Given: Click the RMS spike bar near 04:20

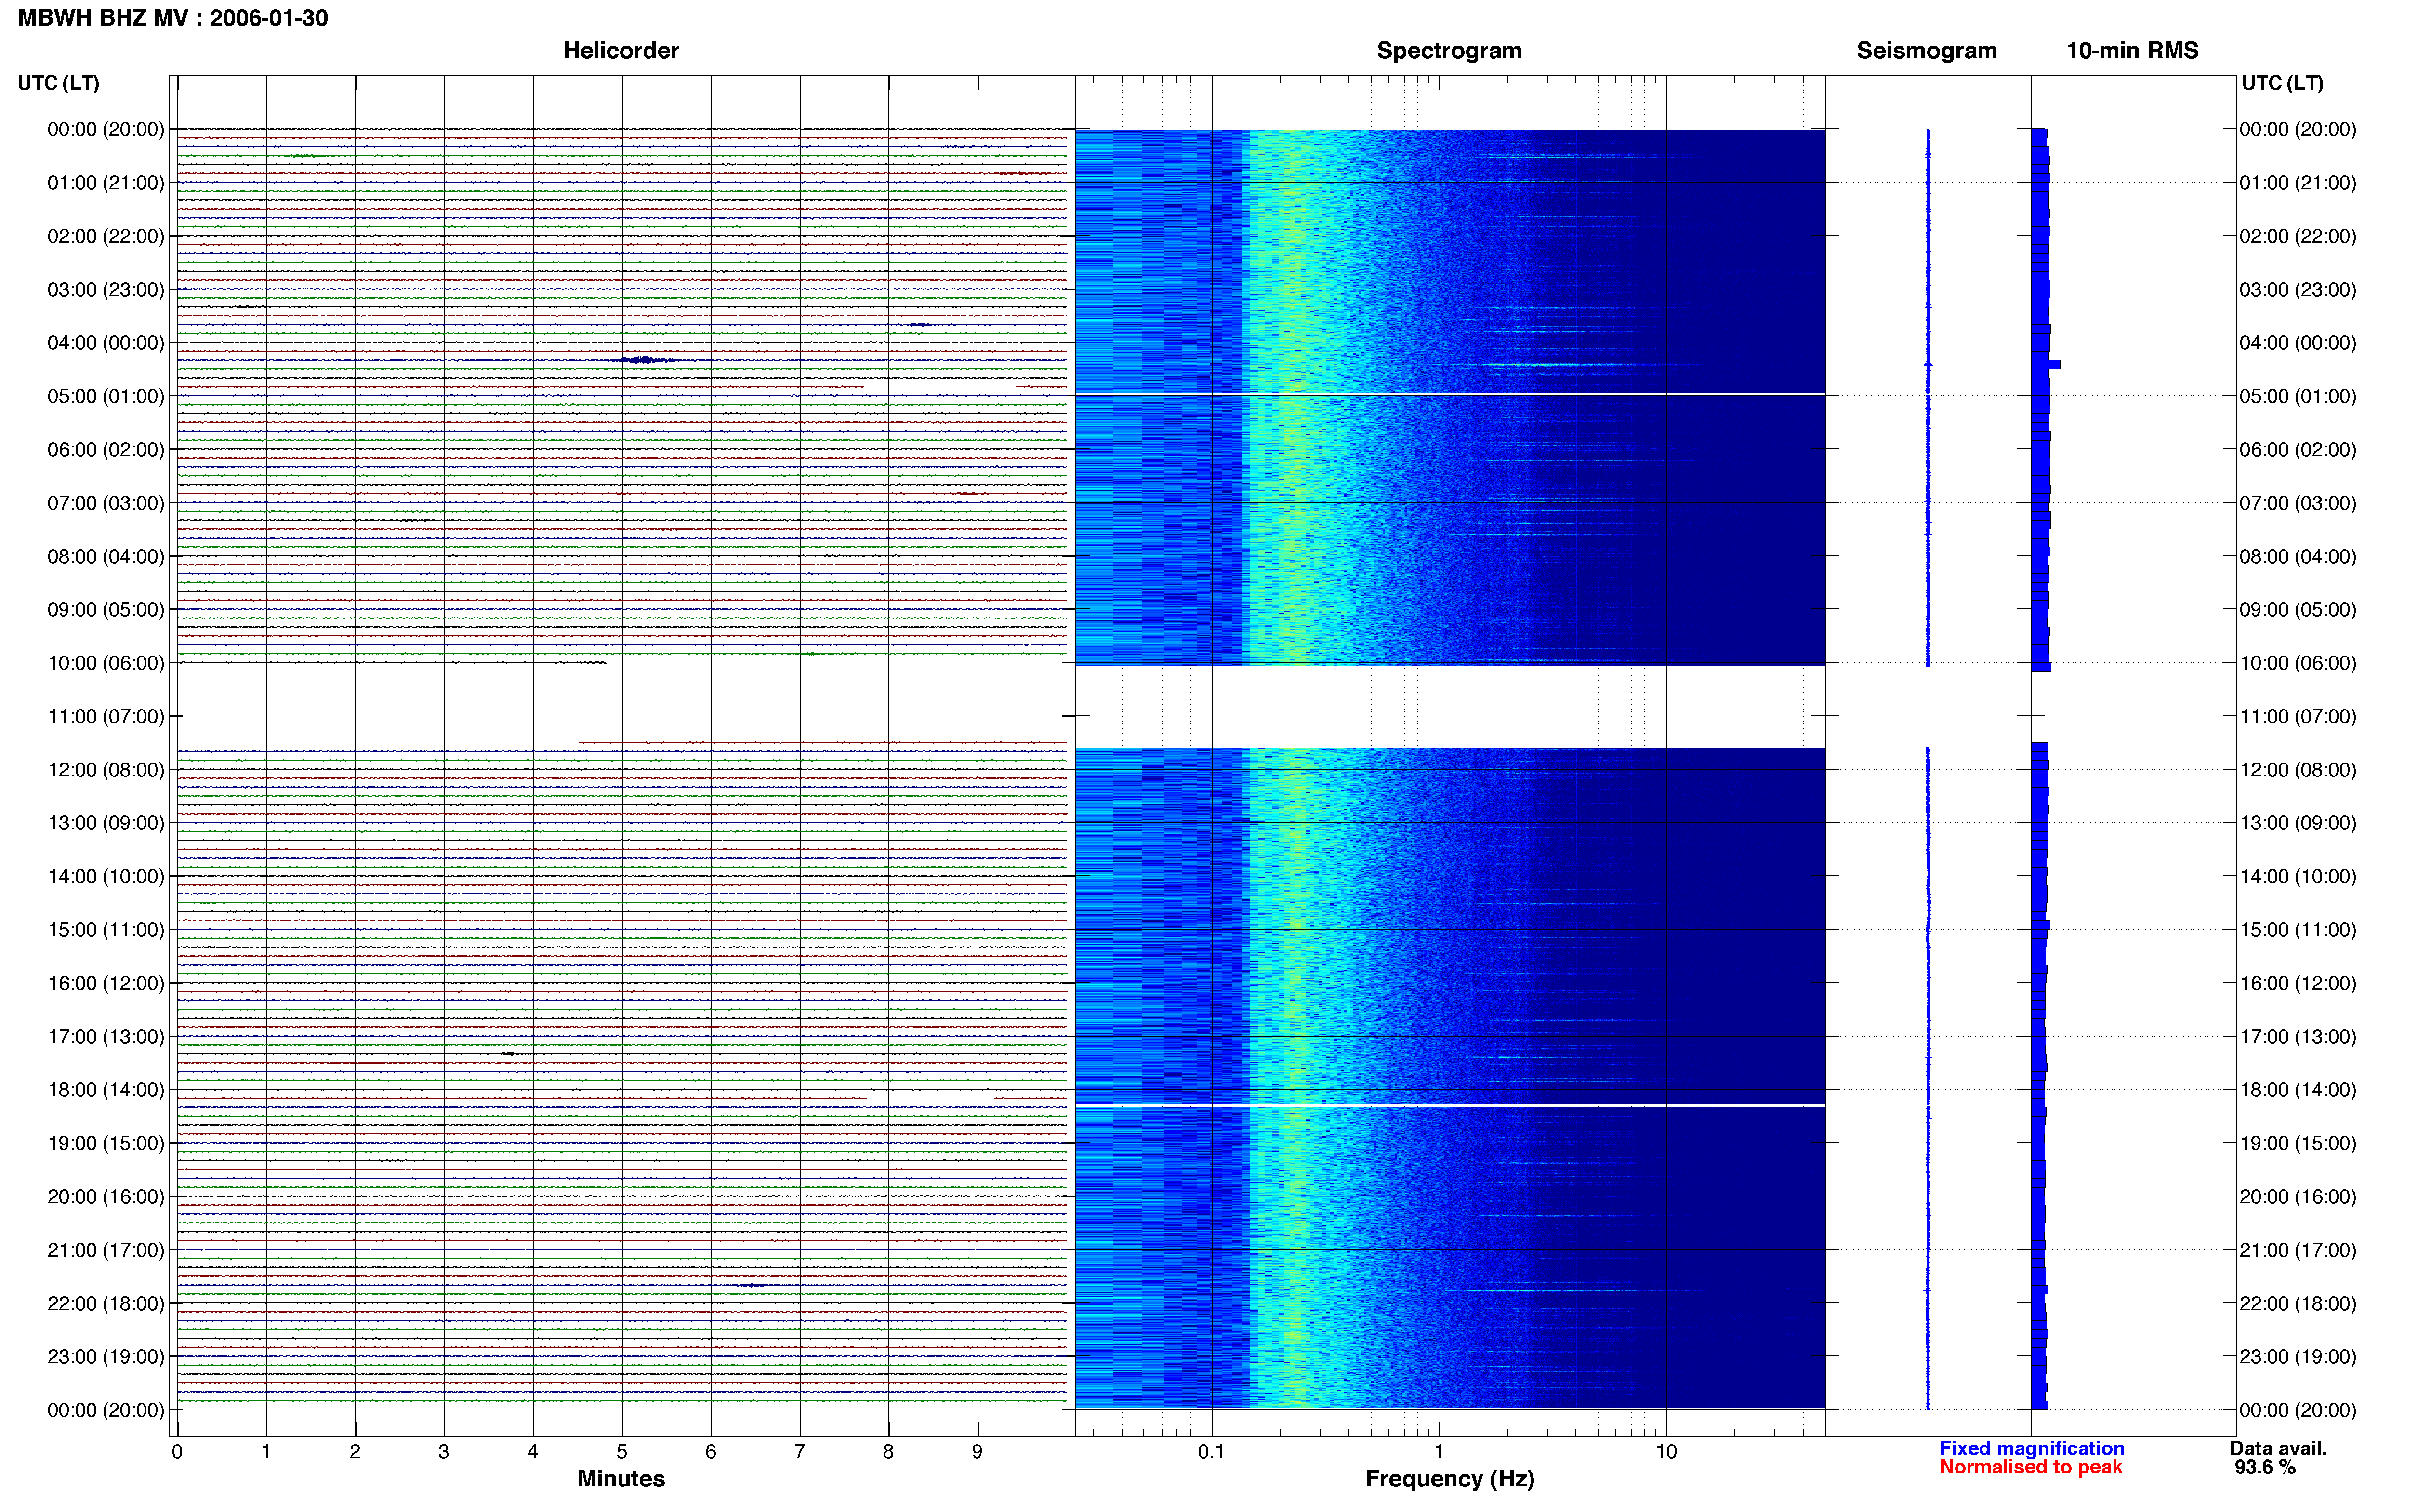Looking at the screenshot, I should [x=2046, y=365].
